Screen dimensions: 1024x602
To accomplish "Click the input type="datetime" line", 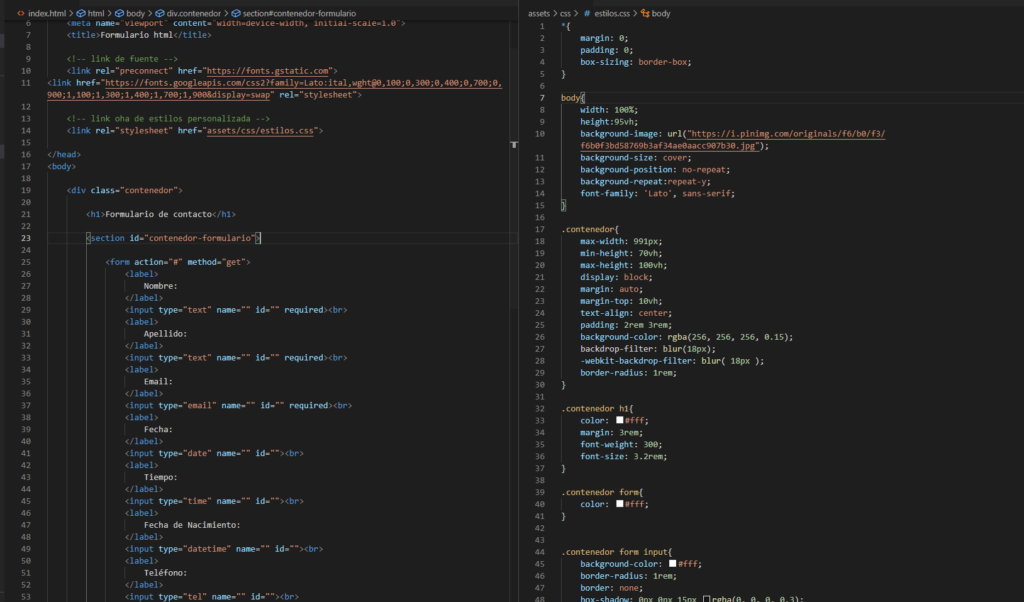I will point(224,549).
